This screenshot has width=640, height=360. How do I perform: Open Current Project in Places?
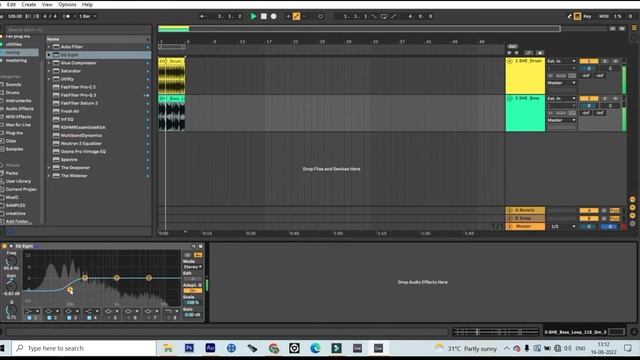coord(21,189)
